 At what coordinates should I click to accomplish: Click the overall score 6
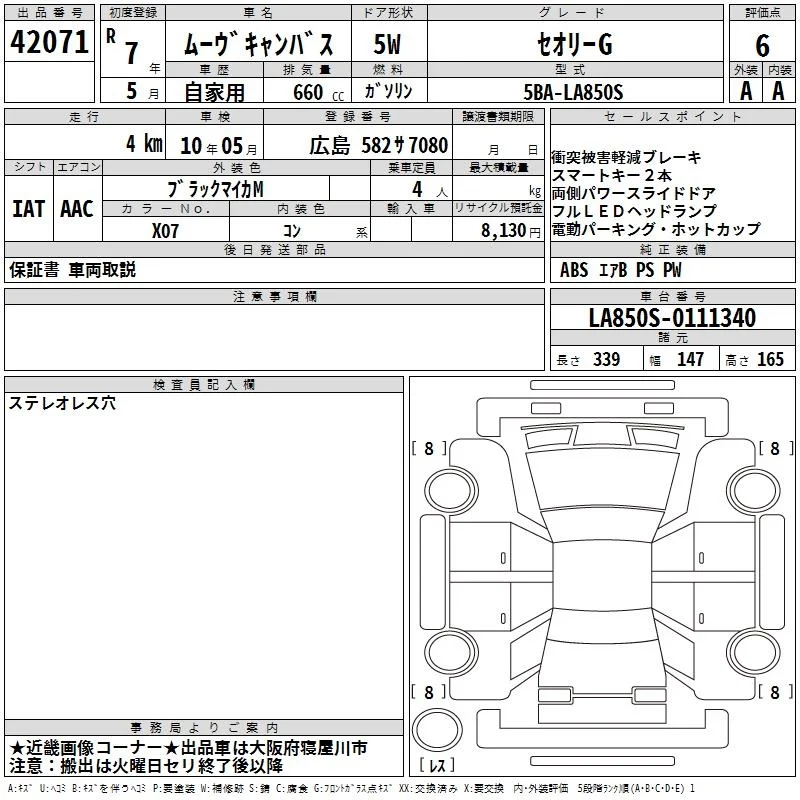(x=762, y=45)
